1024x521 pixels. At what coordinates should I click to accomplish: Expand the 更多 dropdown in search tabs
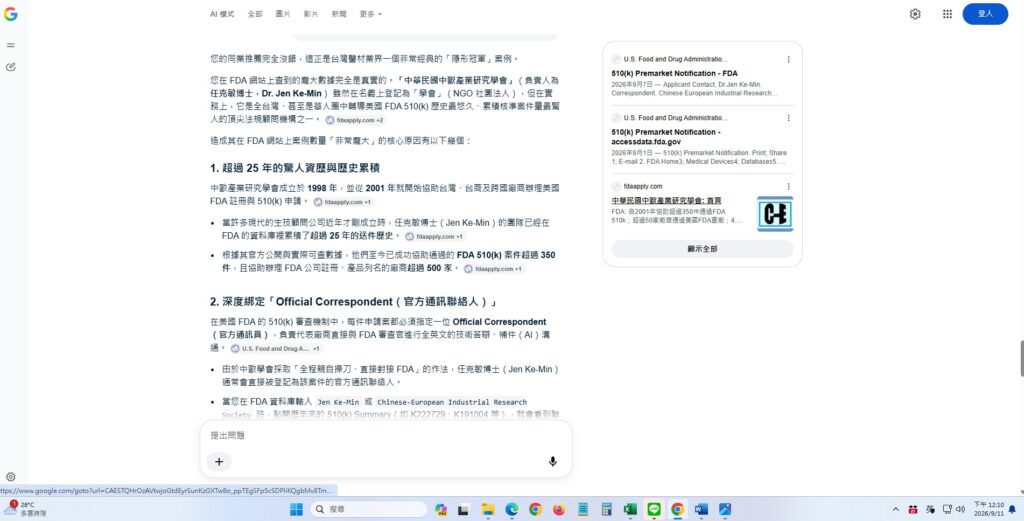(370, 14)
